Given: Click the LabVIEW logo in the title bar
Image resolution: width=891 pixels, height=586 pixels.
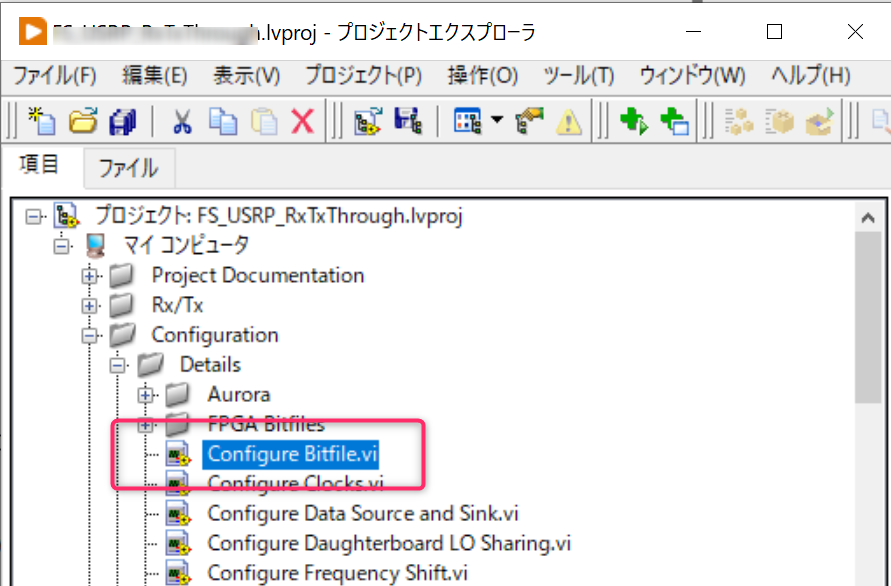Looking at the screenshot, I should (32, 31).
